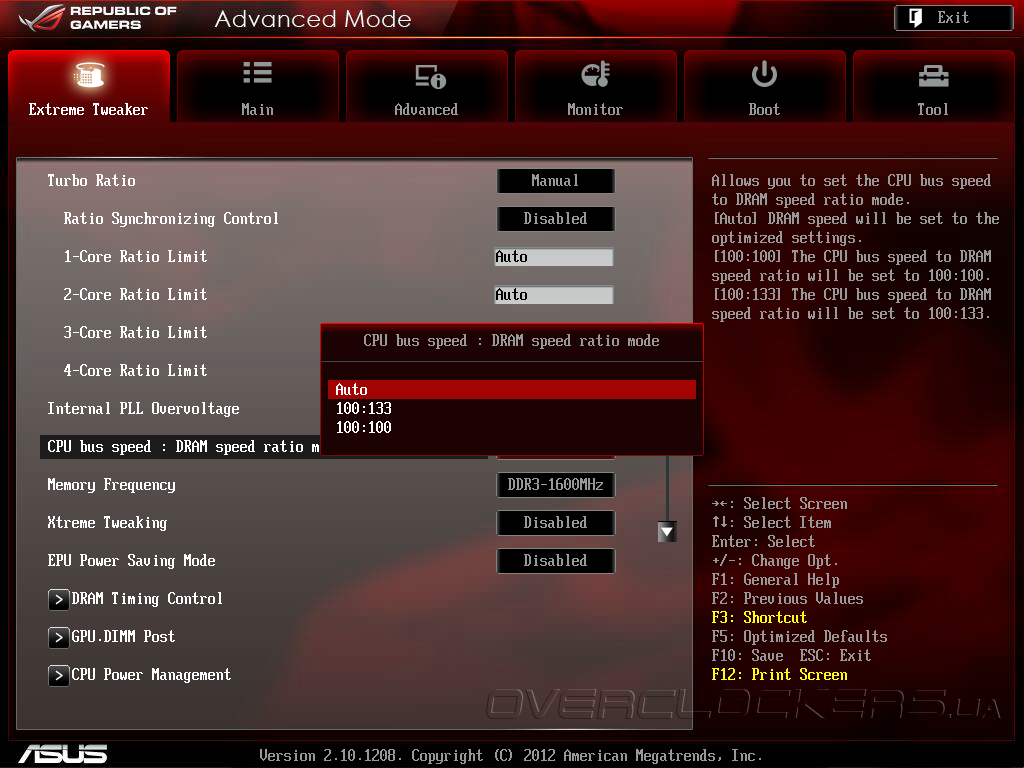Viewport: 1024px width, 768px height.
Task: Open the Turbo Ratio Manual dropdown
Action: click(555, 181)
